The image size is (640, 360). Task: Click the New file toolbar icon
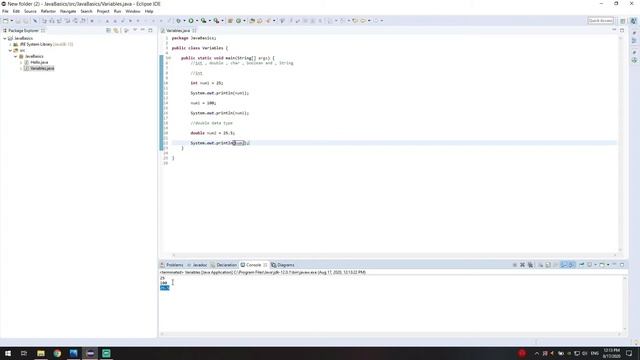pos(5,20)
